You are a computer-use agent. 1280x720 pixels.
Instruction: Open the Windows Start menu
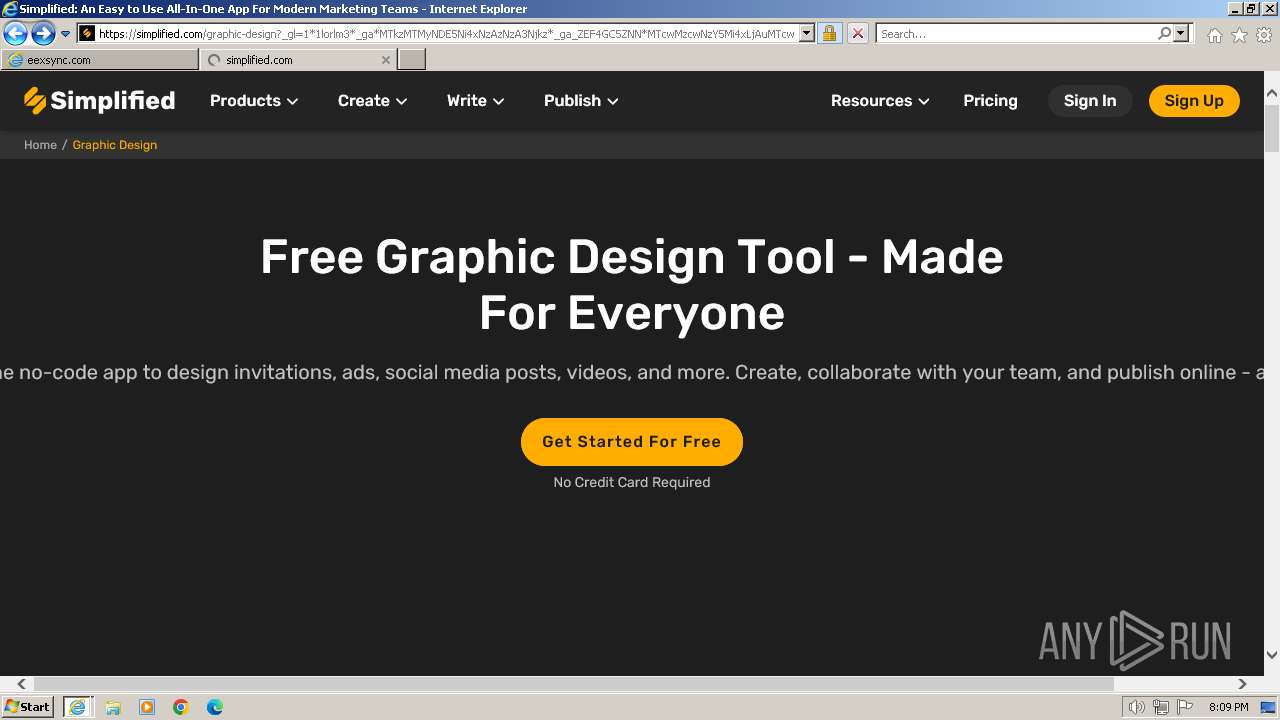27,706
